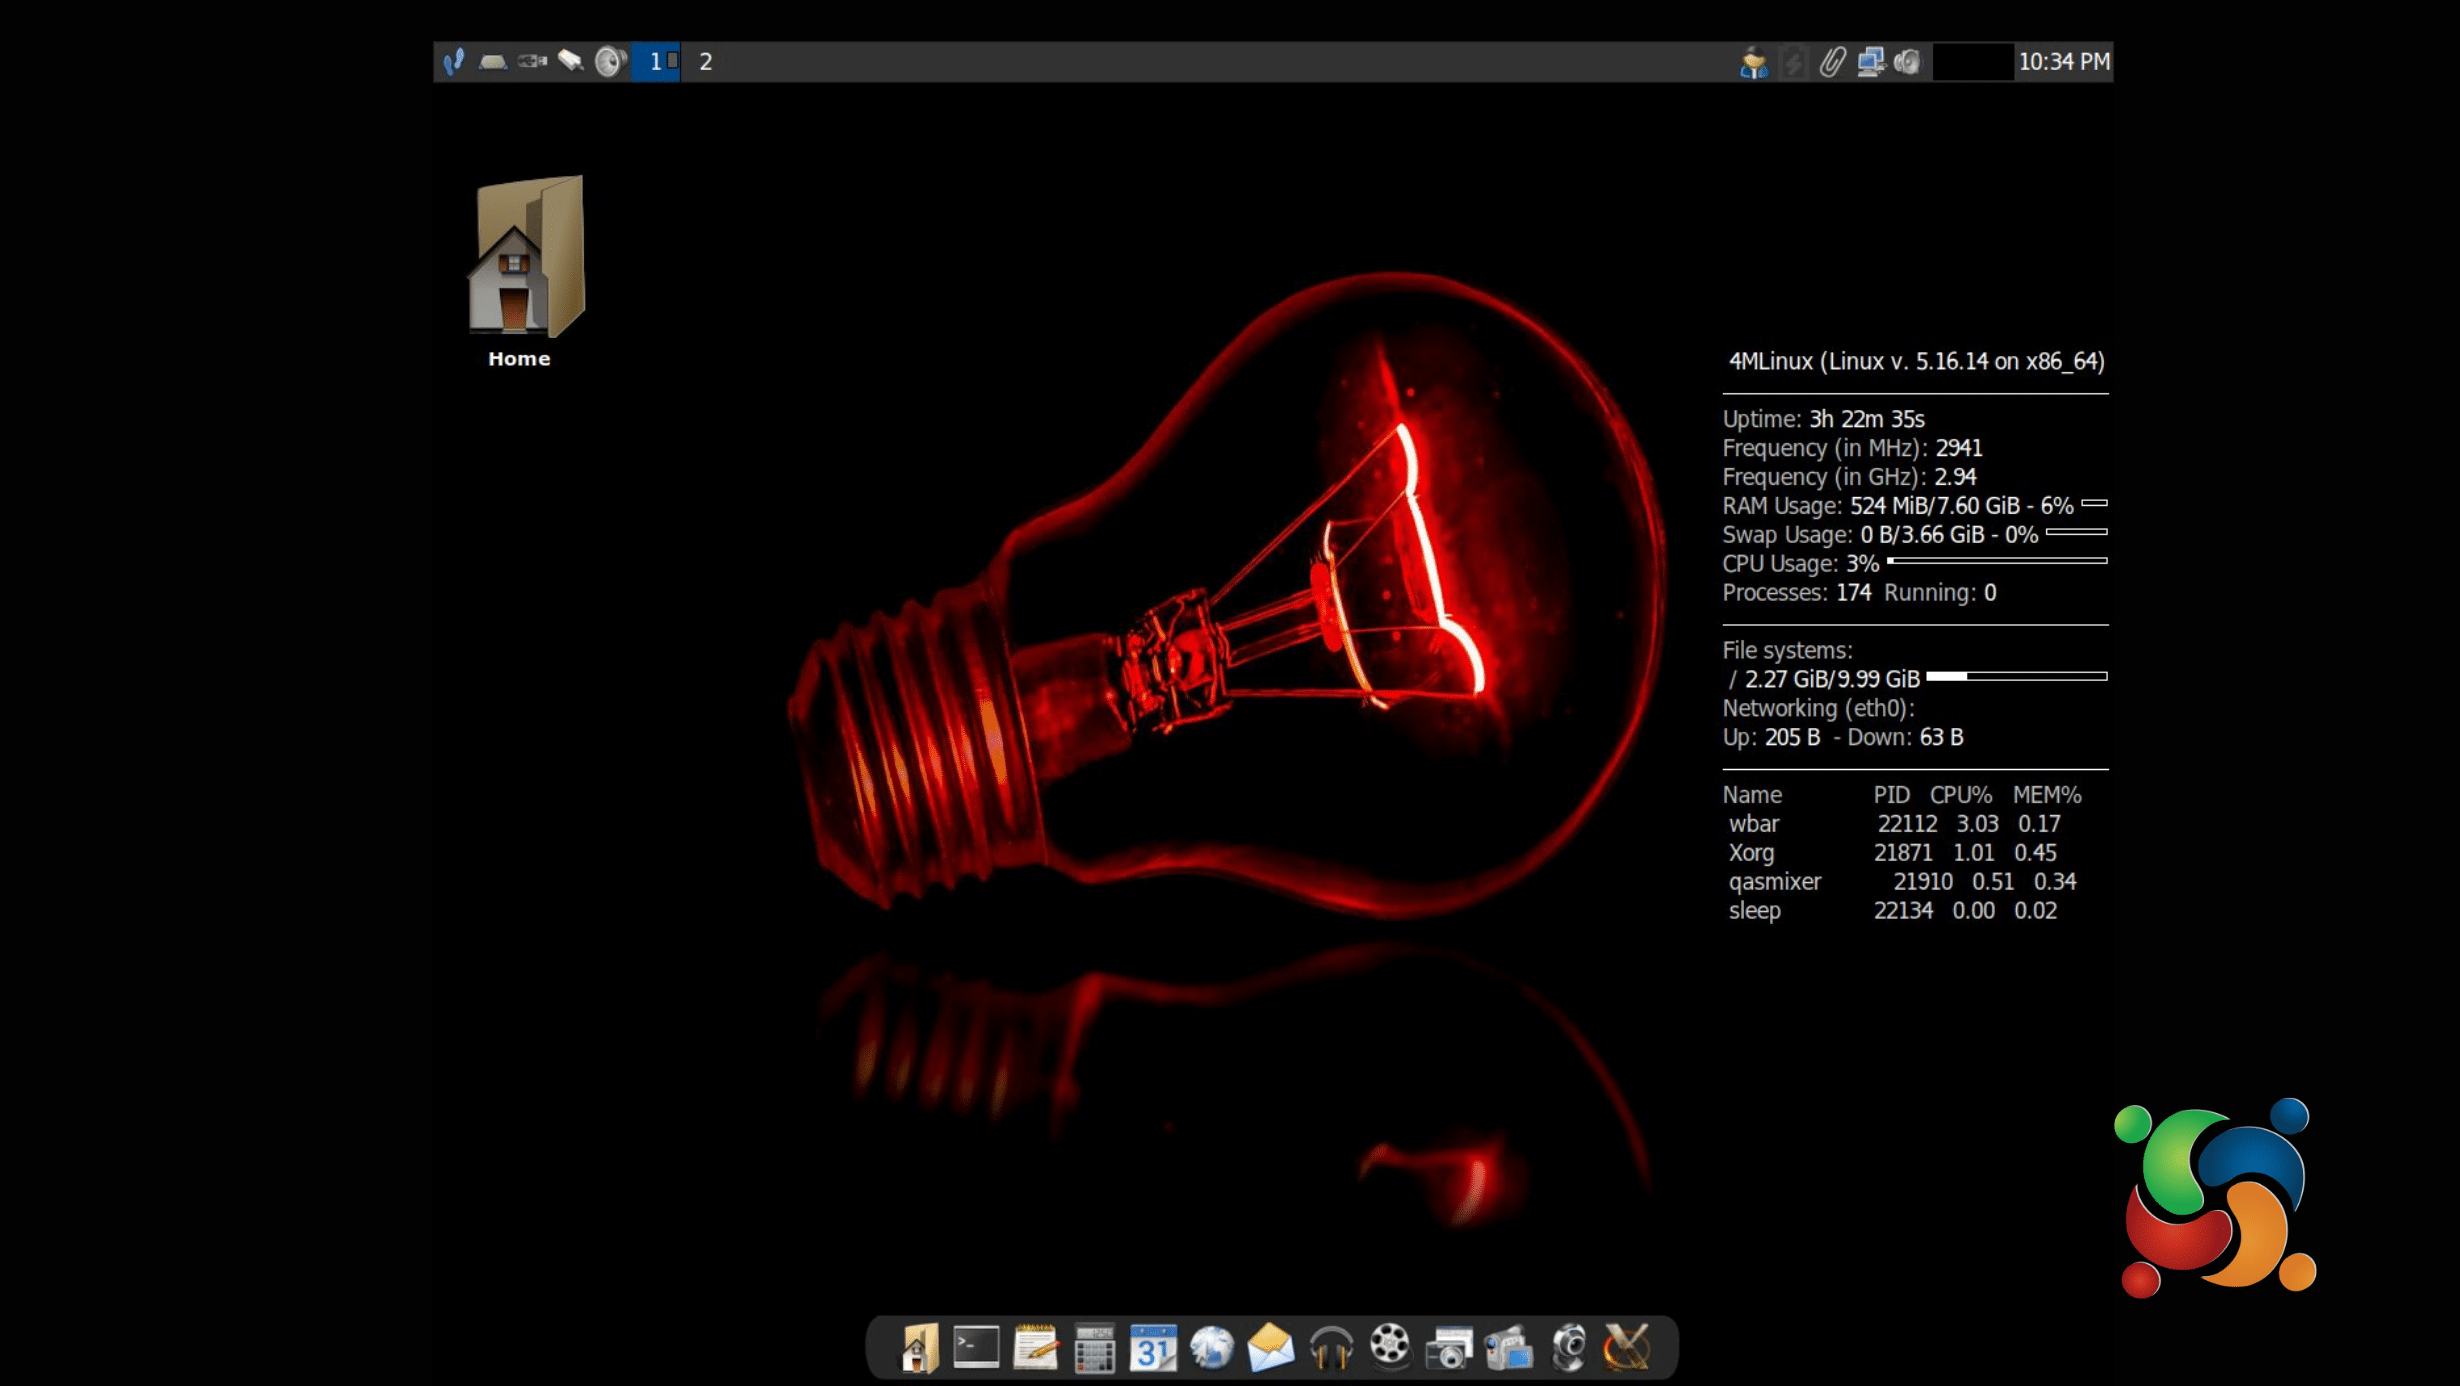
Task: Launch the terminal from the dock
Action: [976, 1348]
